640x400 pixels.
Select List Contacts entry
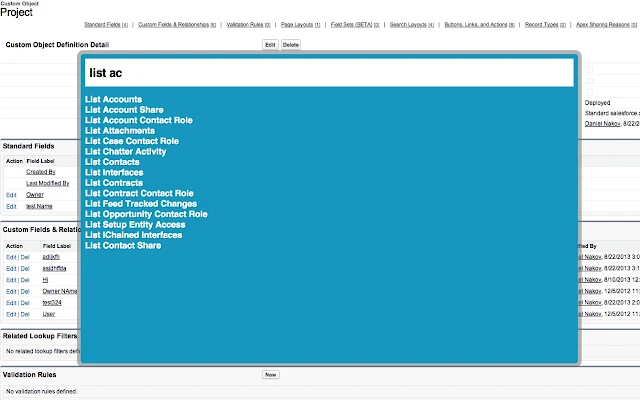[112, 162]
